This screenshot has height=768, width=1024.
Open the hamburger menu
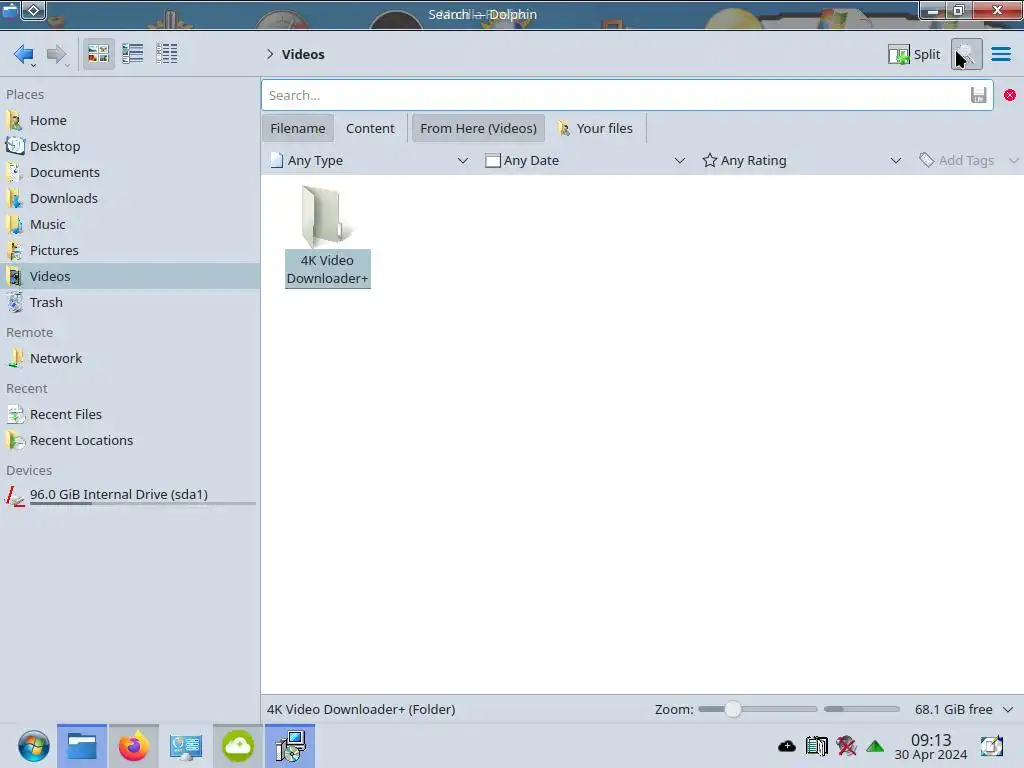(1000, 54)
